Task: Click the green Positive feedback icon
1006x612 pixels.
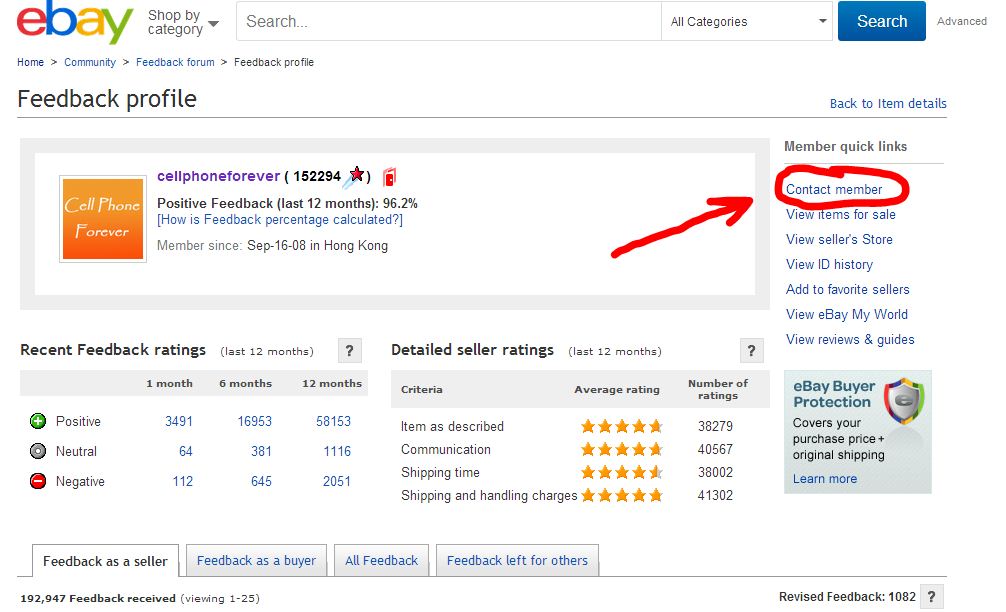Action: coord(38,422)
